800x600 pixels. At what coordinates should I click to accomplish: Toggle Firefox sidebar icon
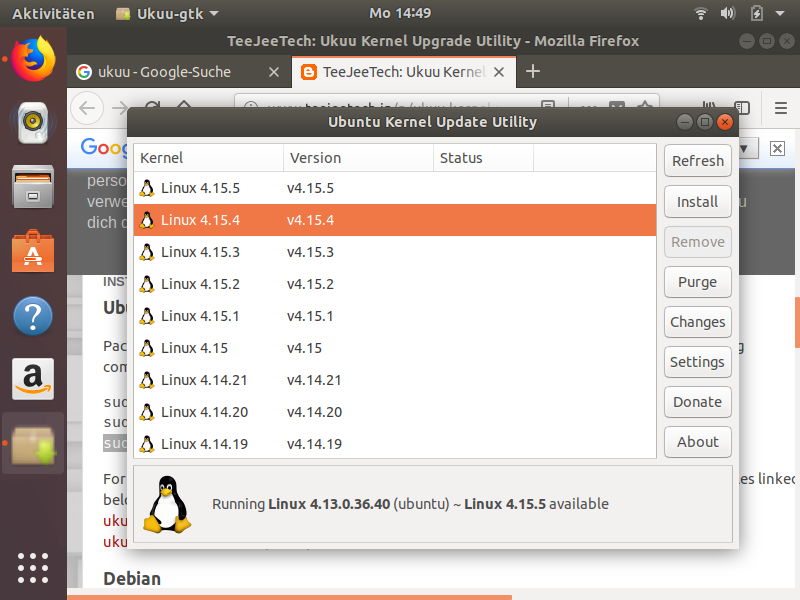click(742, 108)
